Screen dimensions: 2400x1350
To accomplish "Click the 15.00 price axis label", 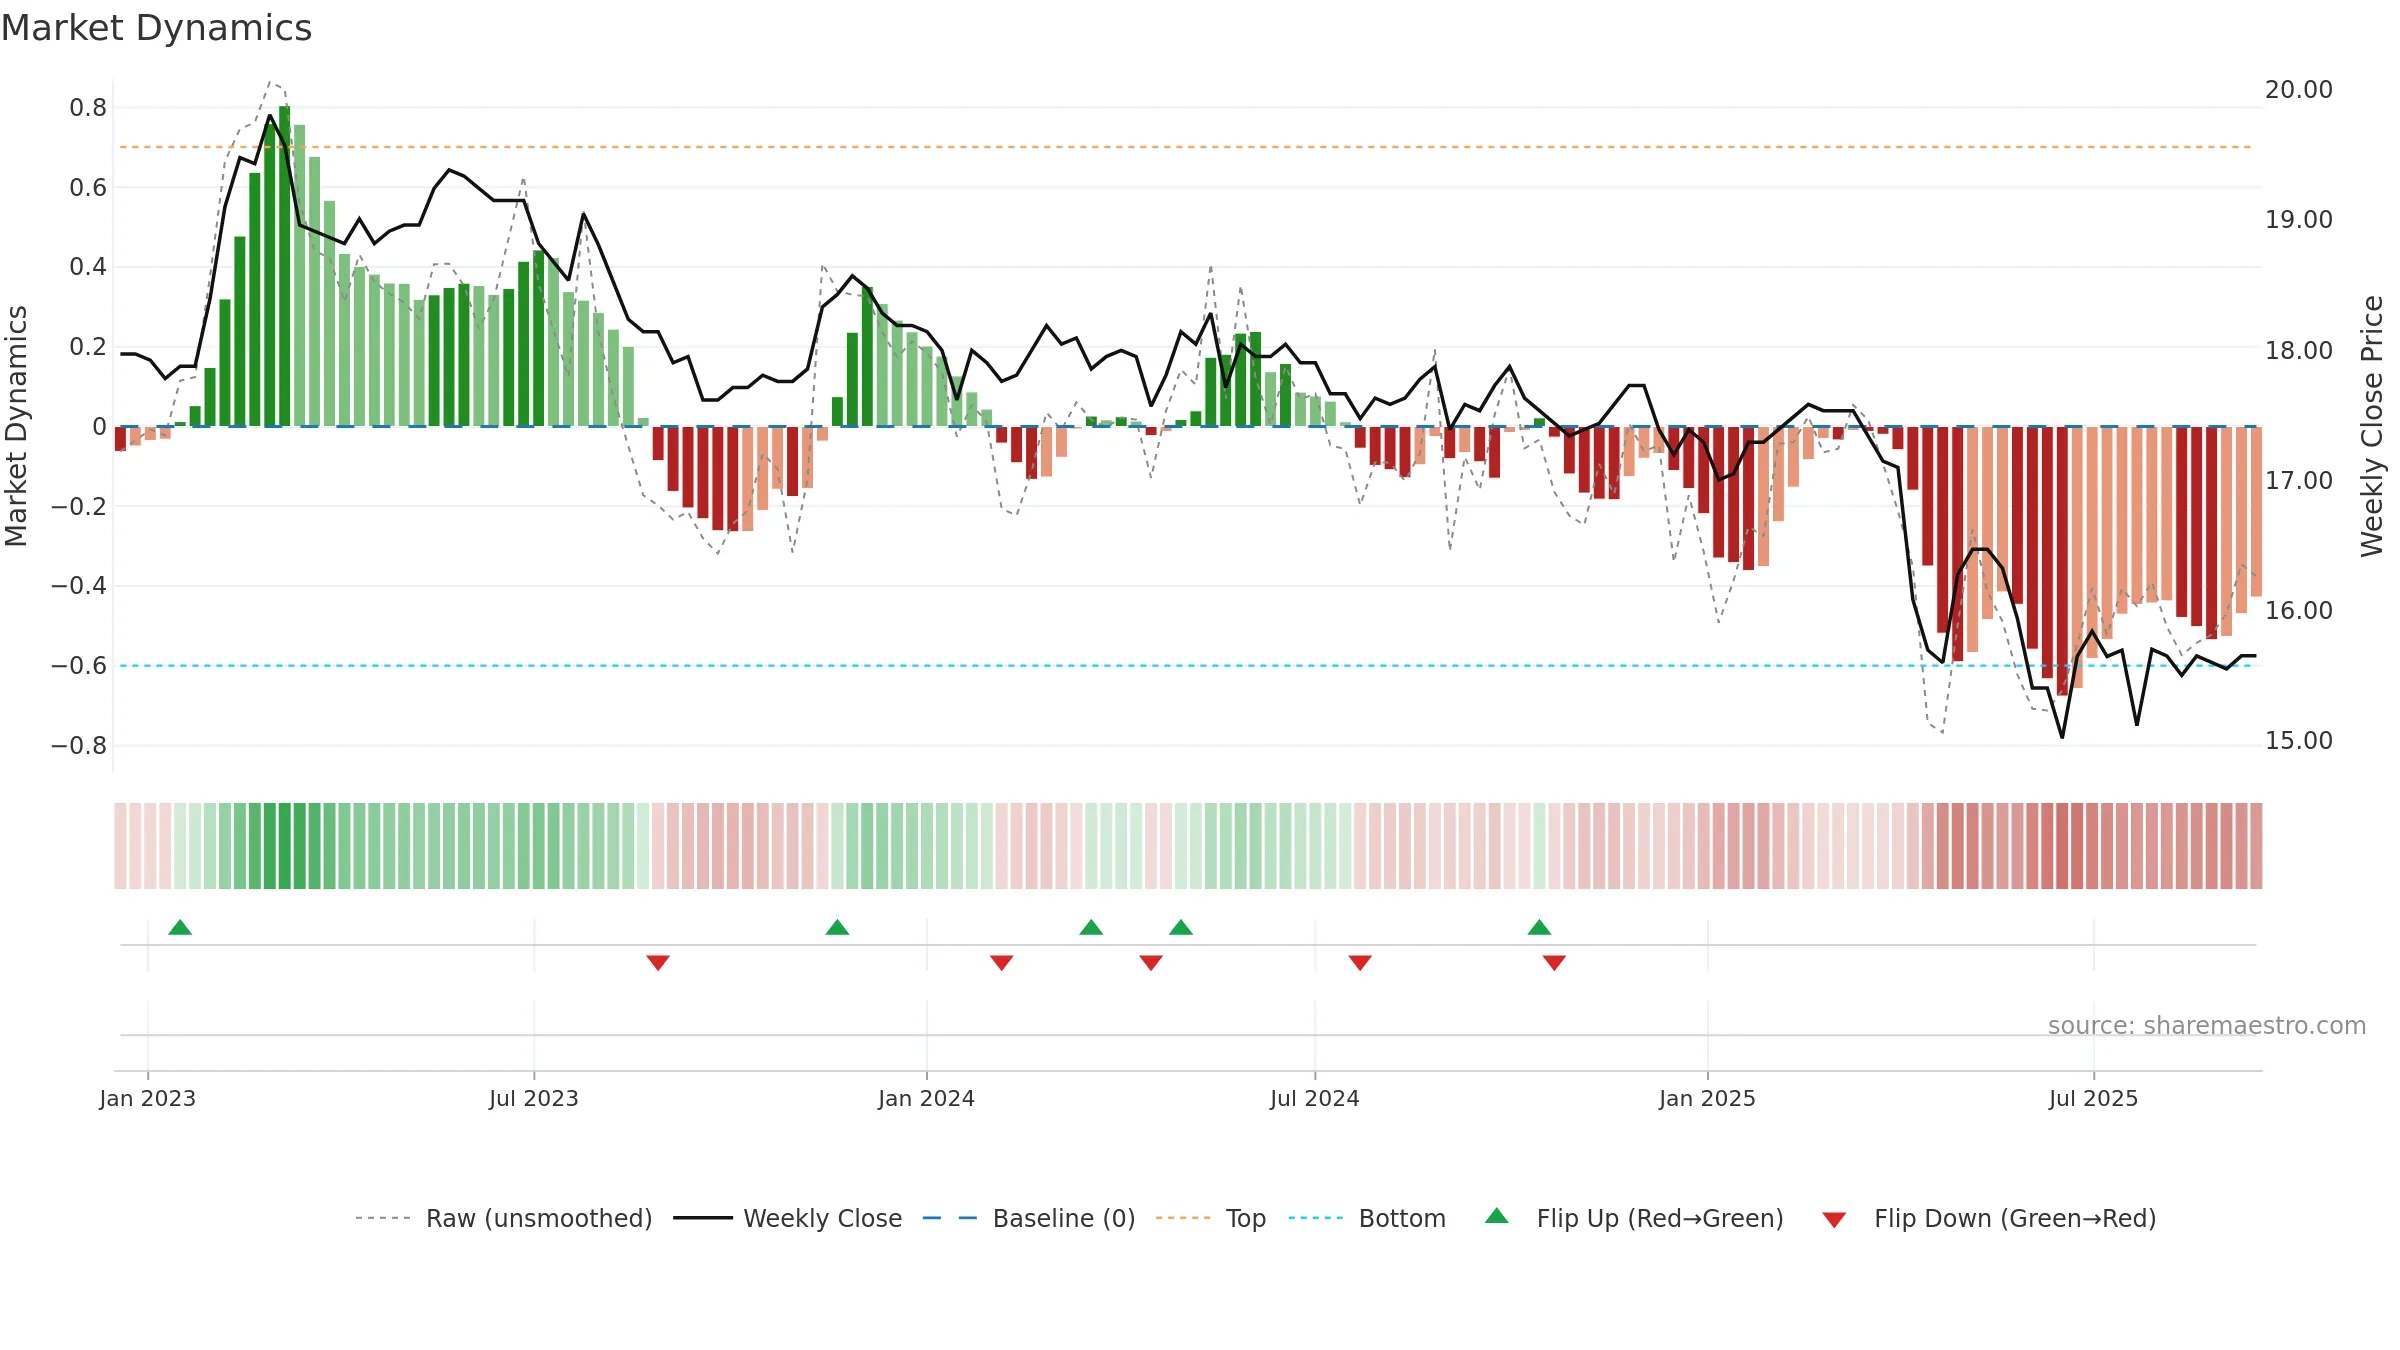I will [x=2299, y=741].
